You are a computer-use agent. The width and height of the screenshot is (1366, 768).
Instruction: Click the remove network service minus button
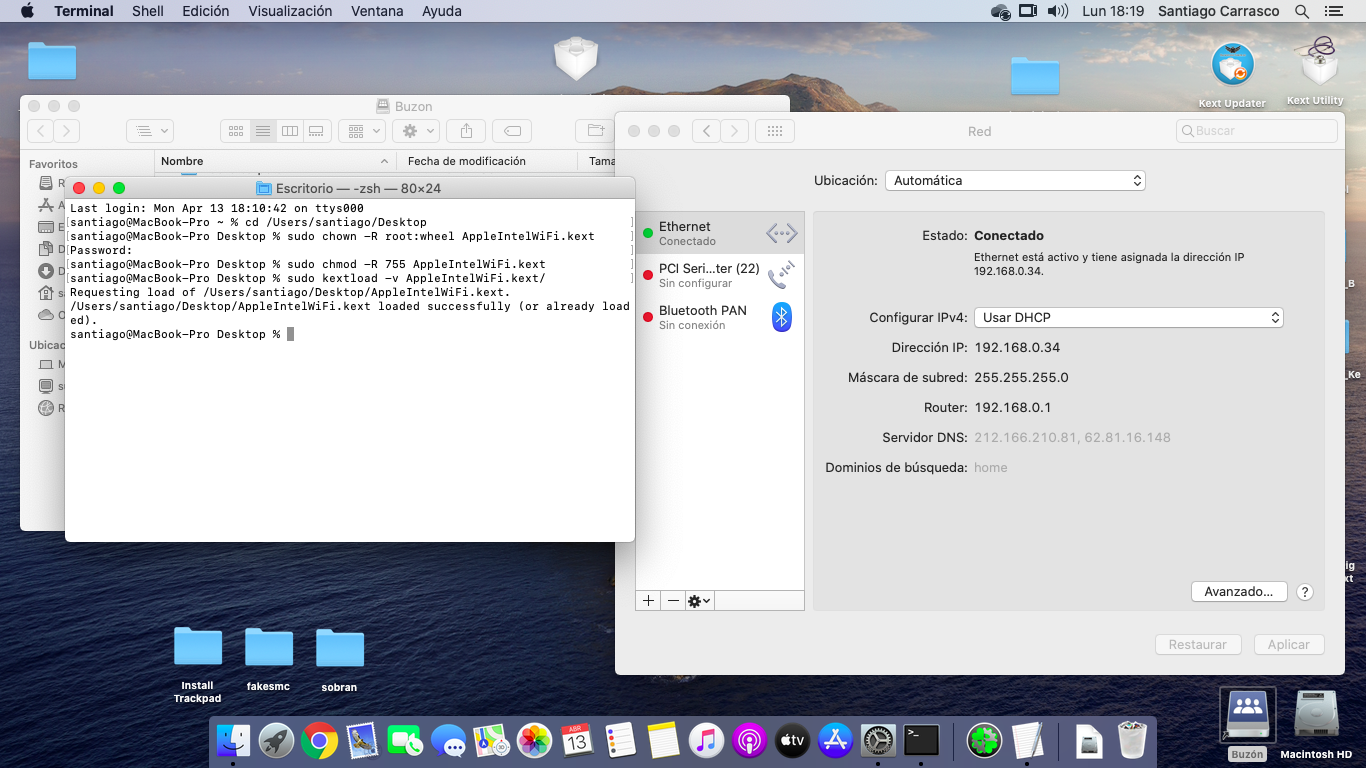pos(673,601)
